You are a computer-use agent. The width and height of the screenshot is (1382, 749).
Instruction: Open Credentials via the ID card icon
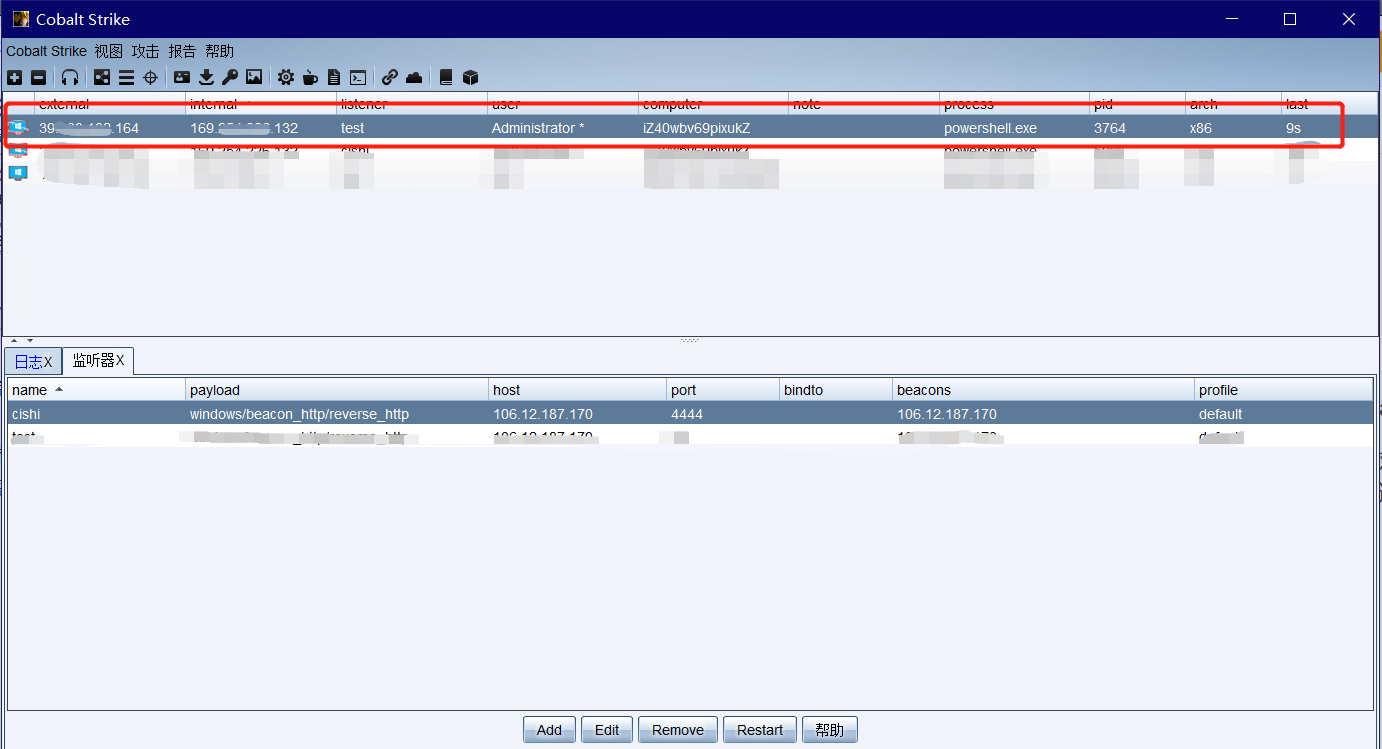[182, 77]
